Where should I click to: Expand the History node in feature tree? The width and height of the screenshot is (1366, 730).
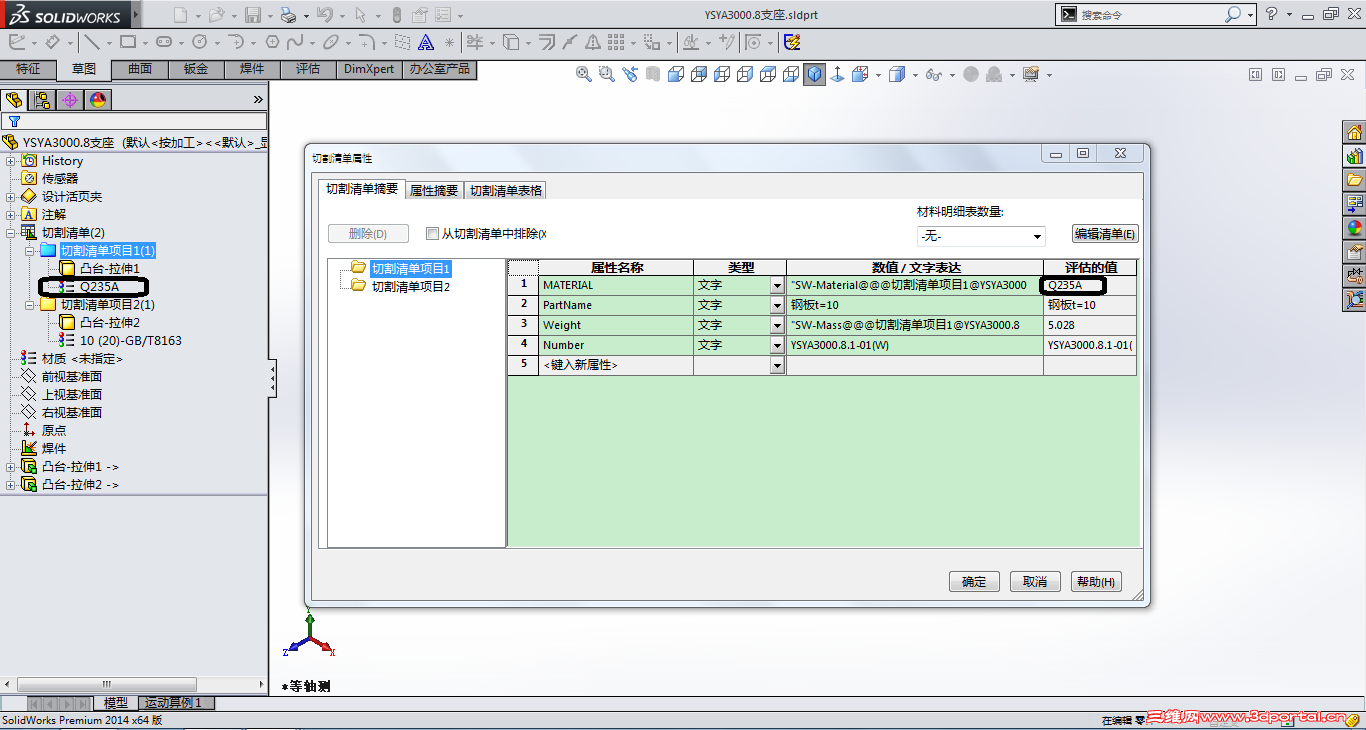click(11, 161)
